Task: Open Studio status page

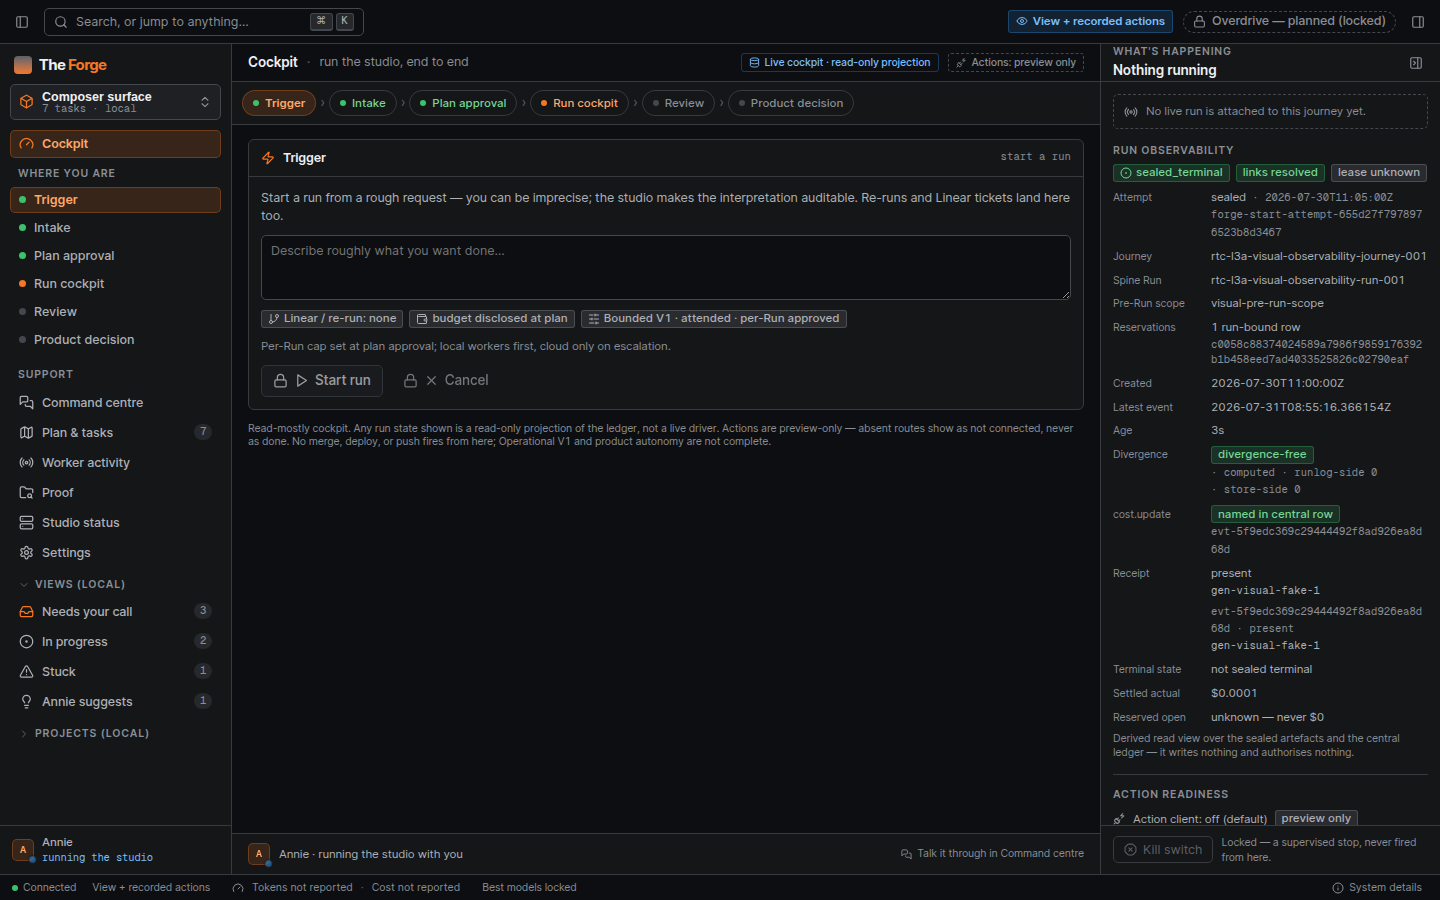Action: [x=115, y=523]
